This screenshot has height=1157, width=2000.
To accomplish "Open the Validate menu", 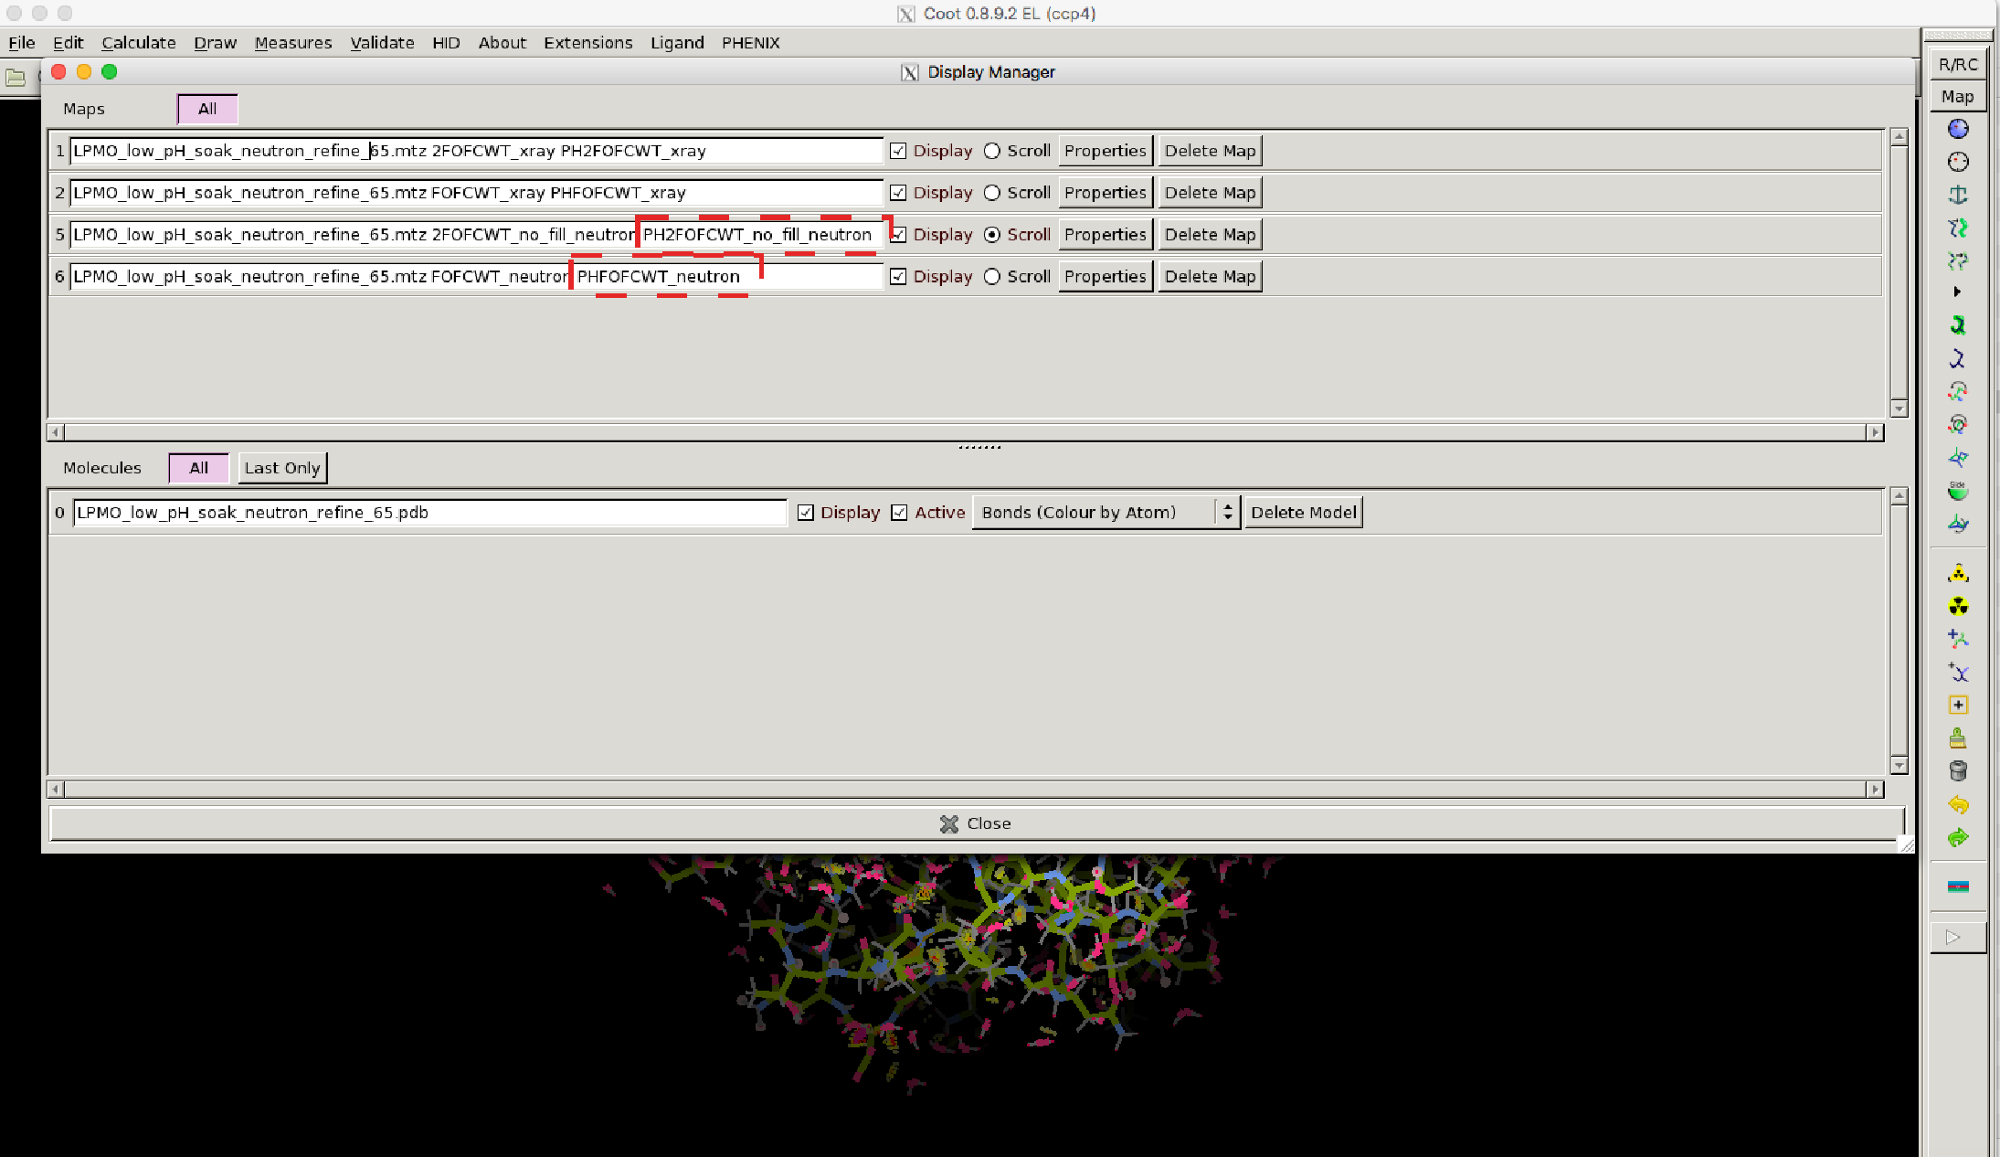I will (x=382, y=43).
